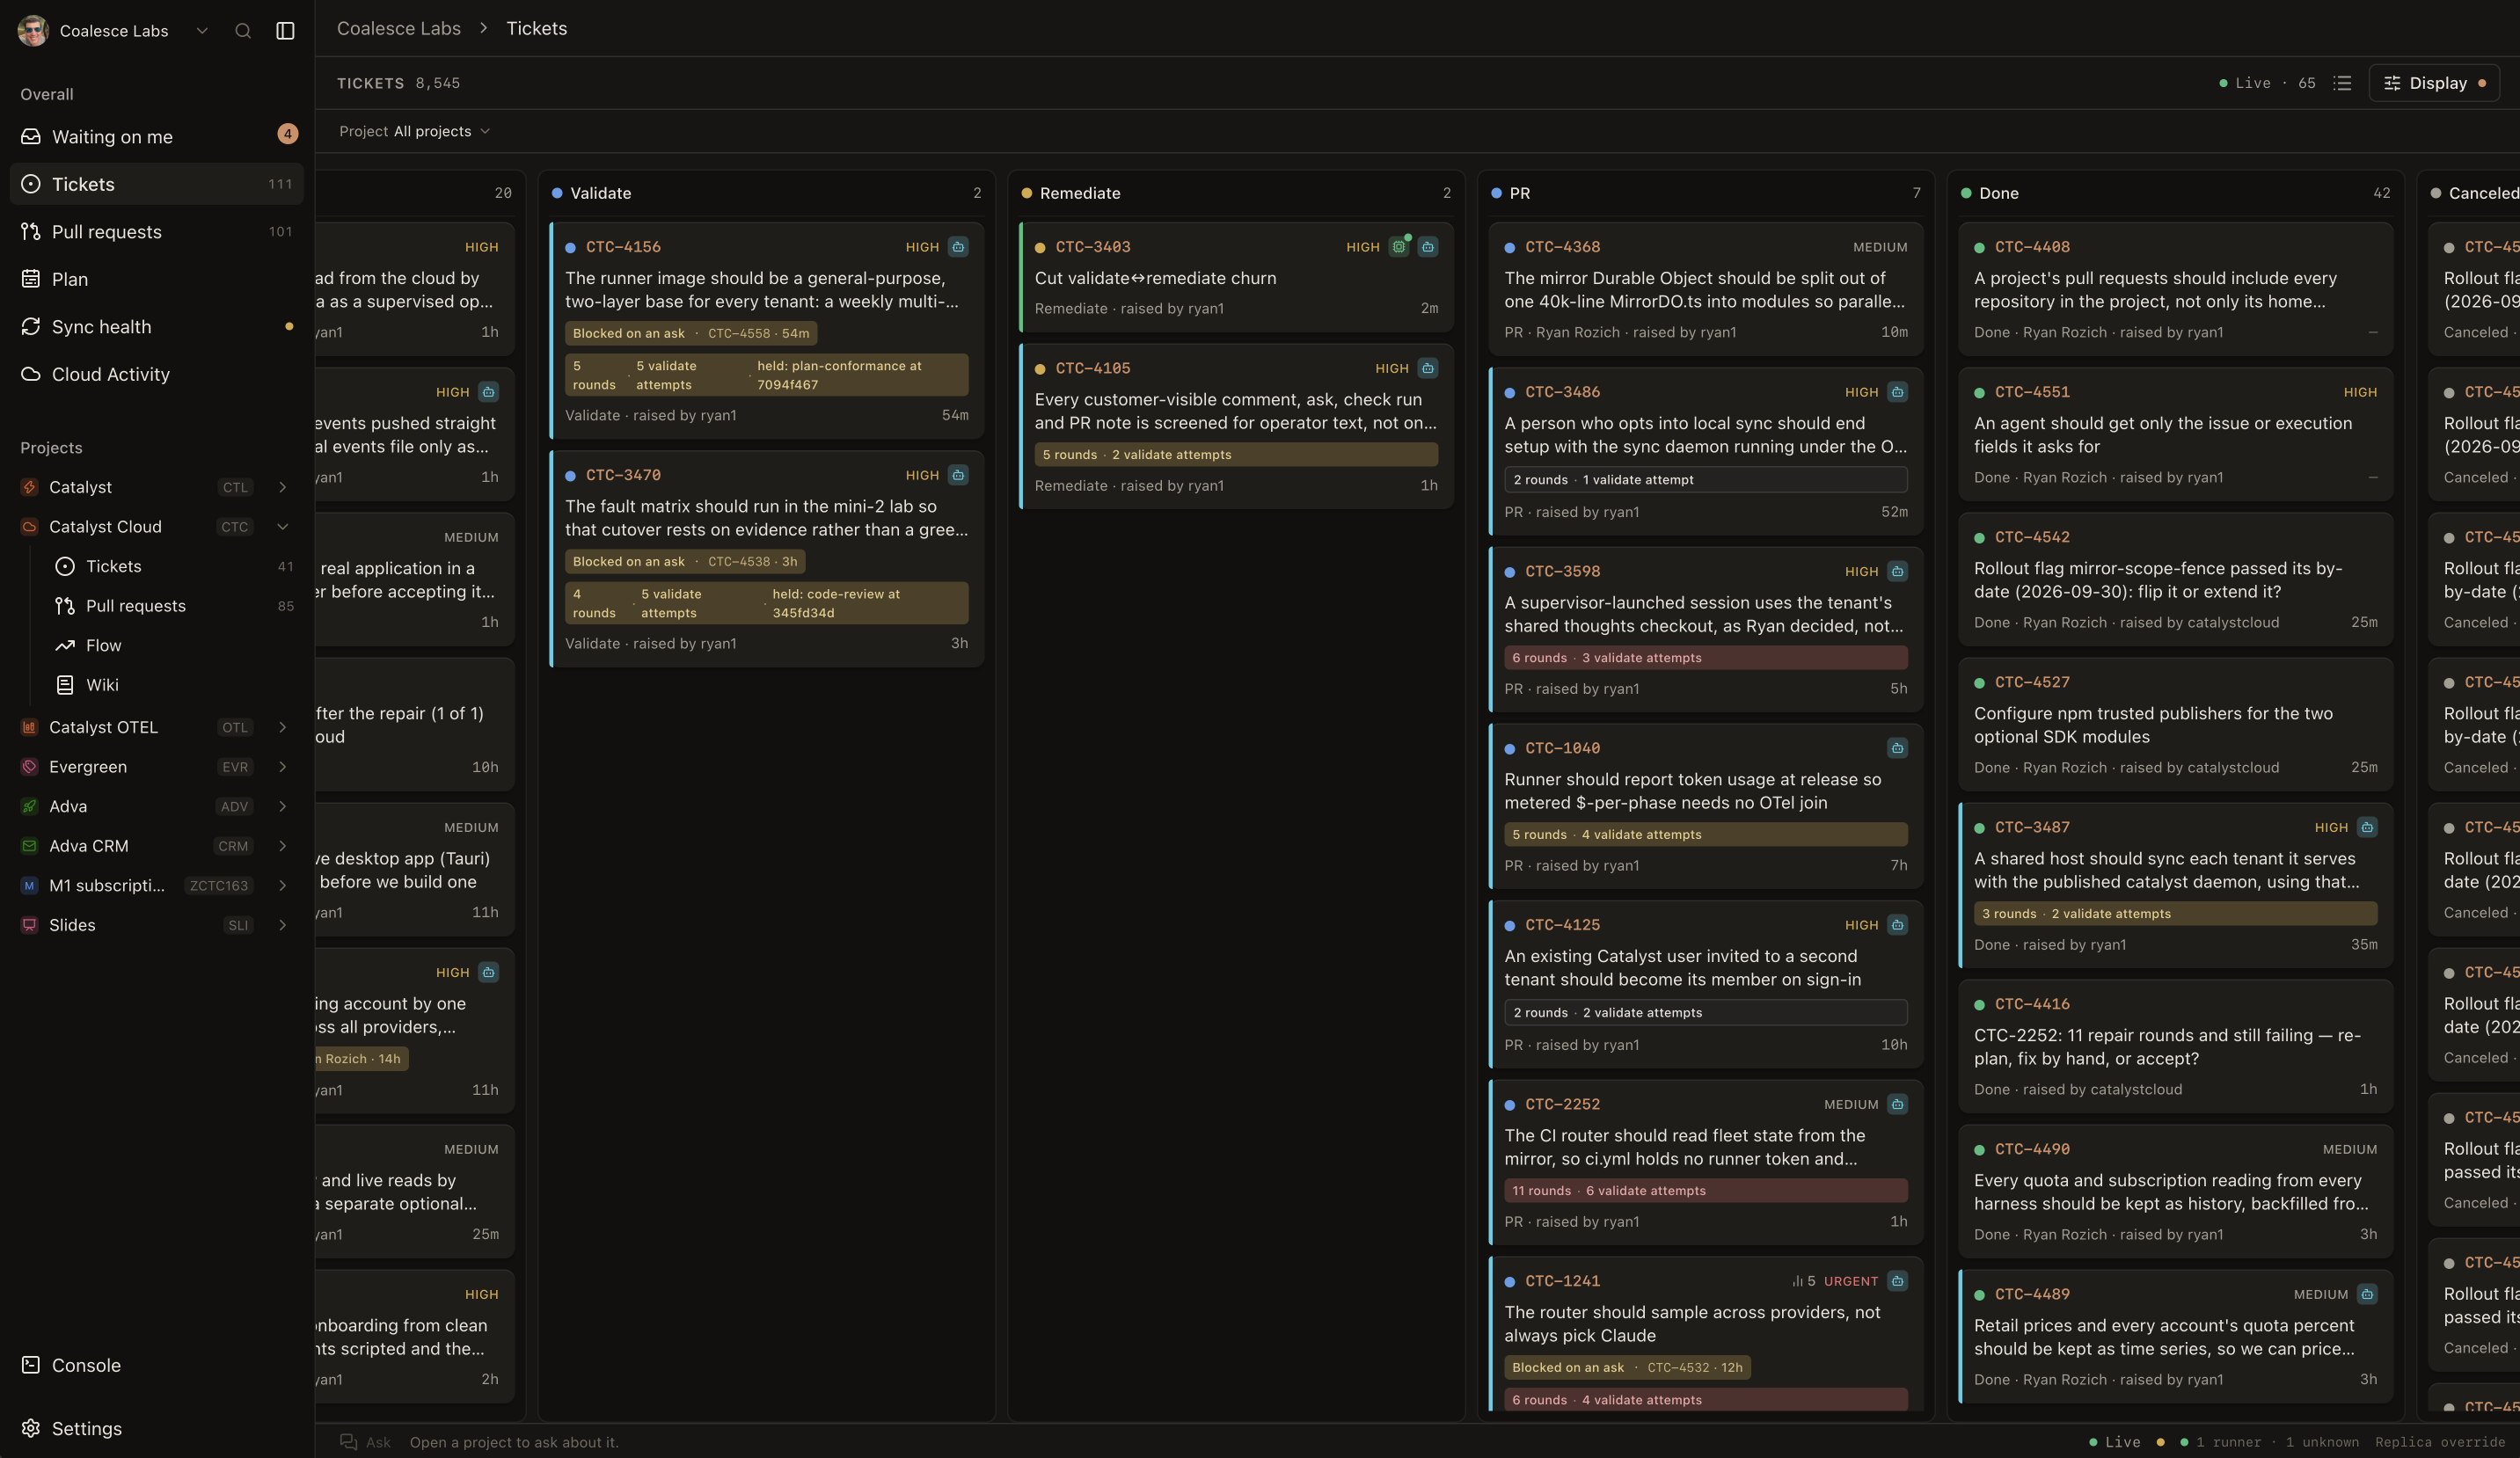Open Flow under Catalyst Cloud
This screenshot has height=1458, width=2520.
click(175, 645)
